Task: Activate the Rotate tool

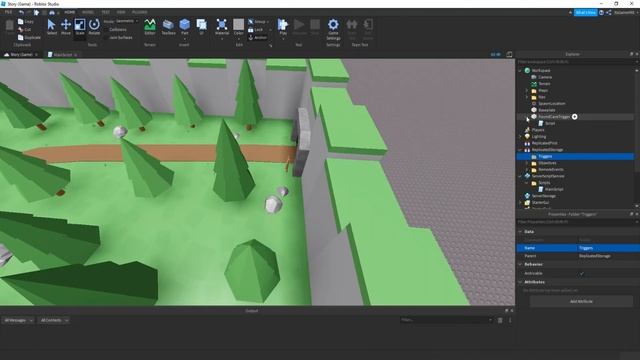Action: pyautogui.click(x=94, y=27)
